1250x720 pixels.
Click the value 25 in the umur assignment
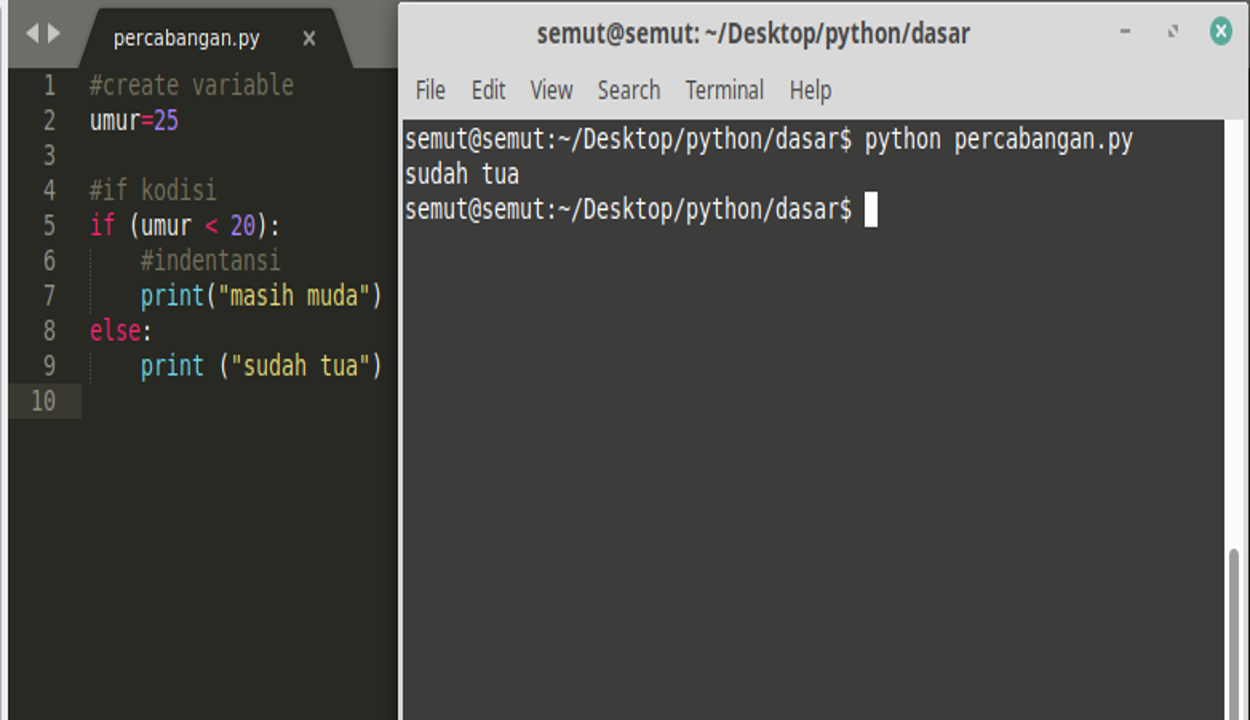[x=166, y=121]
